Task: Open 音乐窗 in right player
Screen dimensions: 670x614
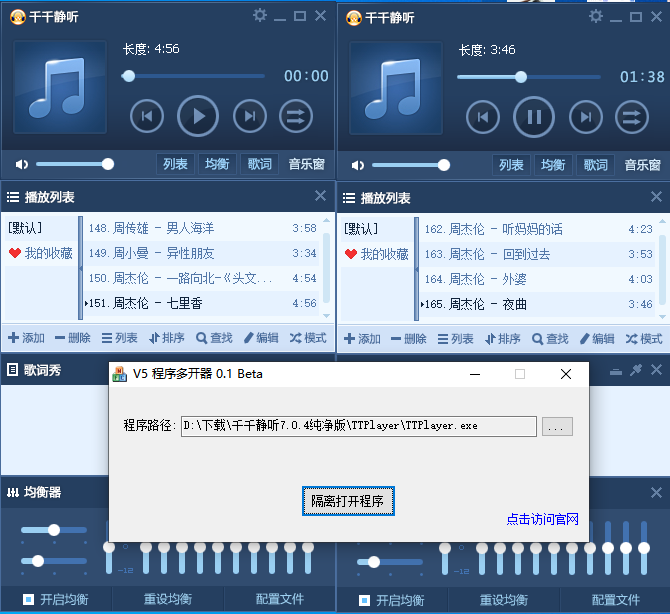Action: pyautogui.click(x=642, y=165)
